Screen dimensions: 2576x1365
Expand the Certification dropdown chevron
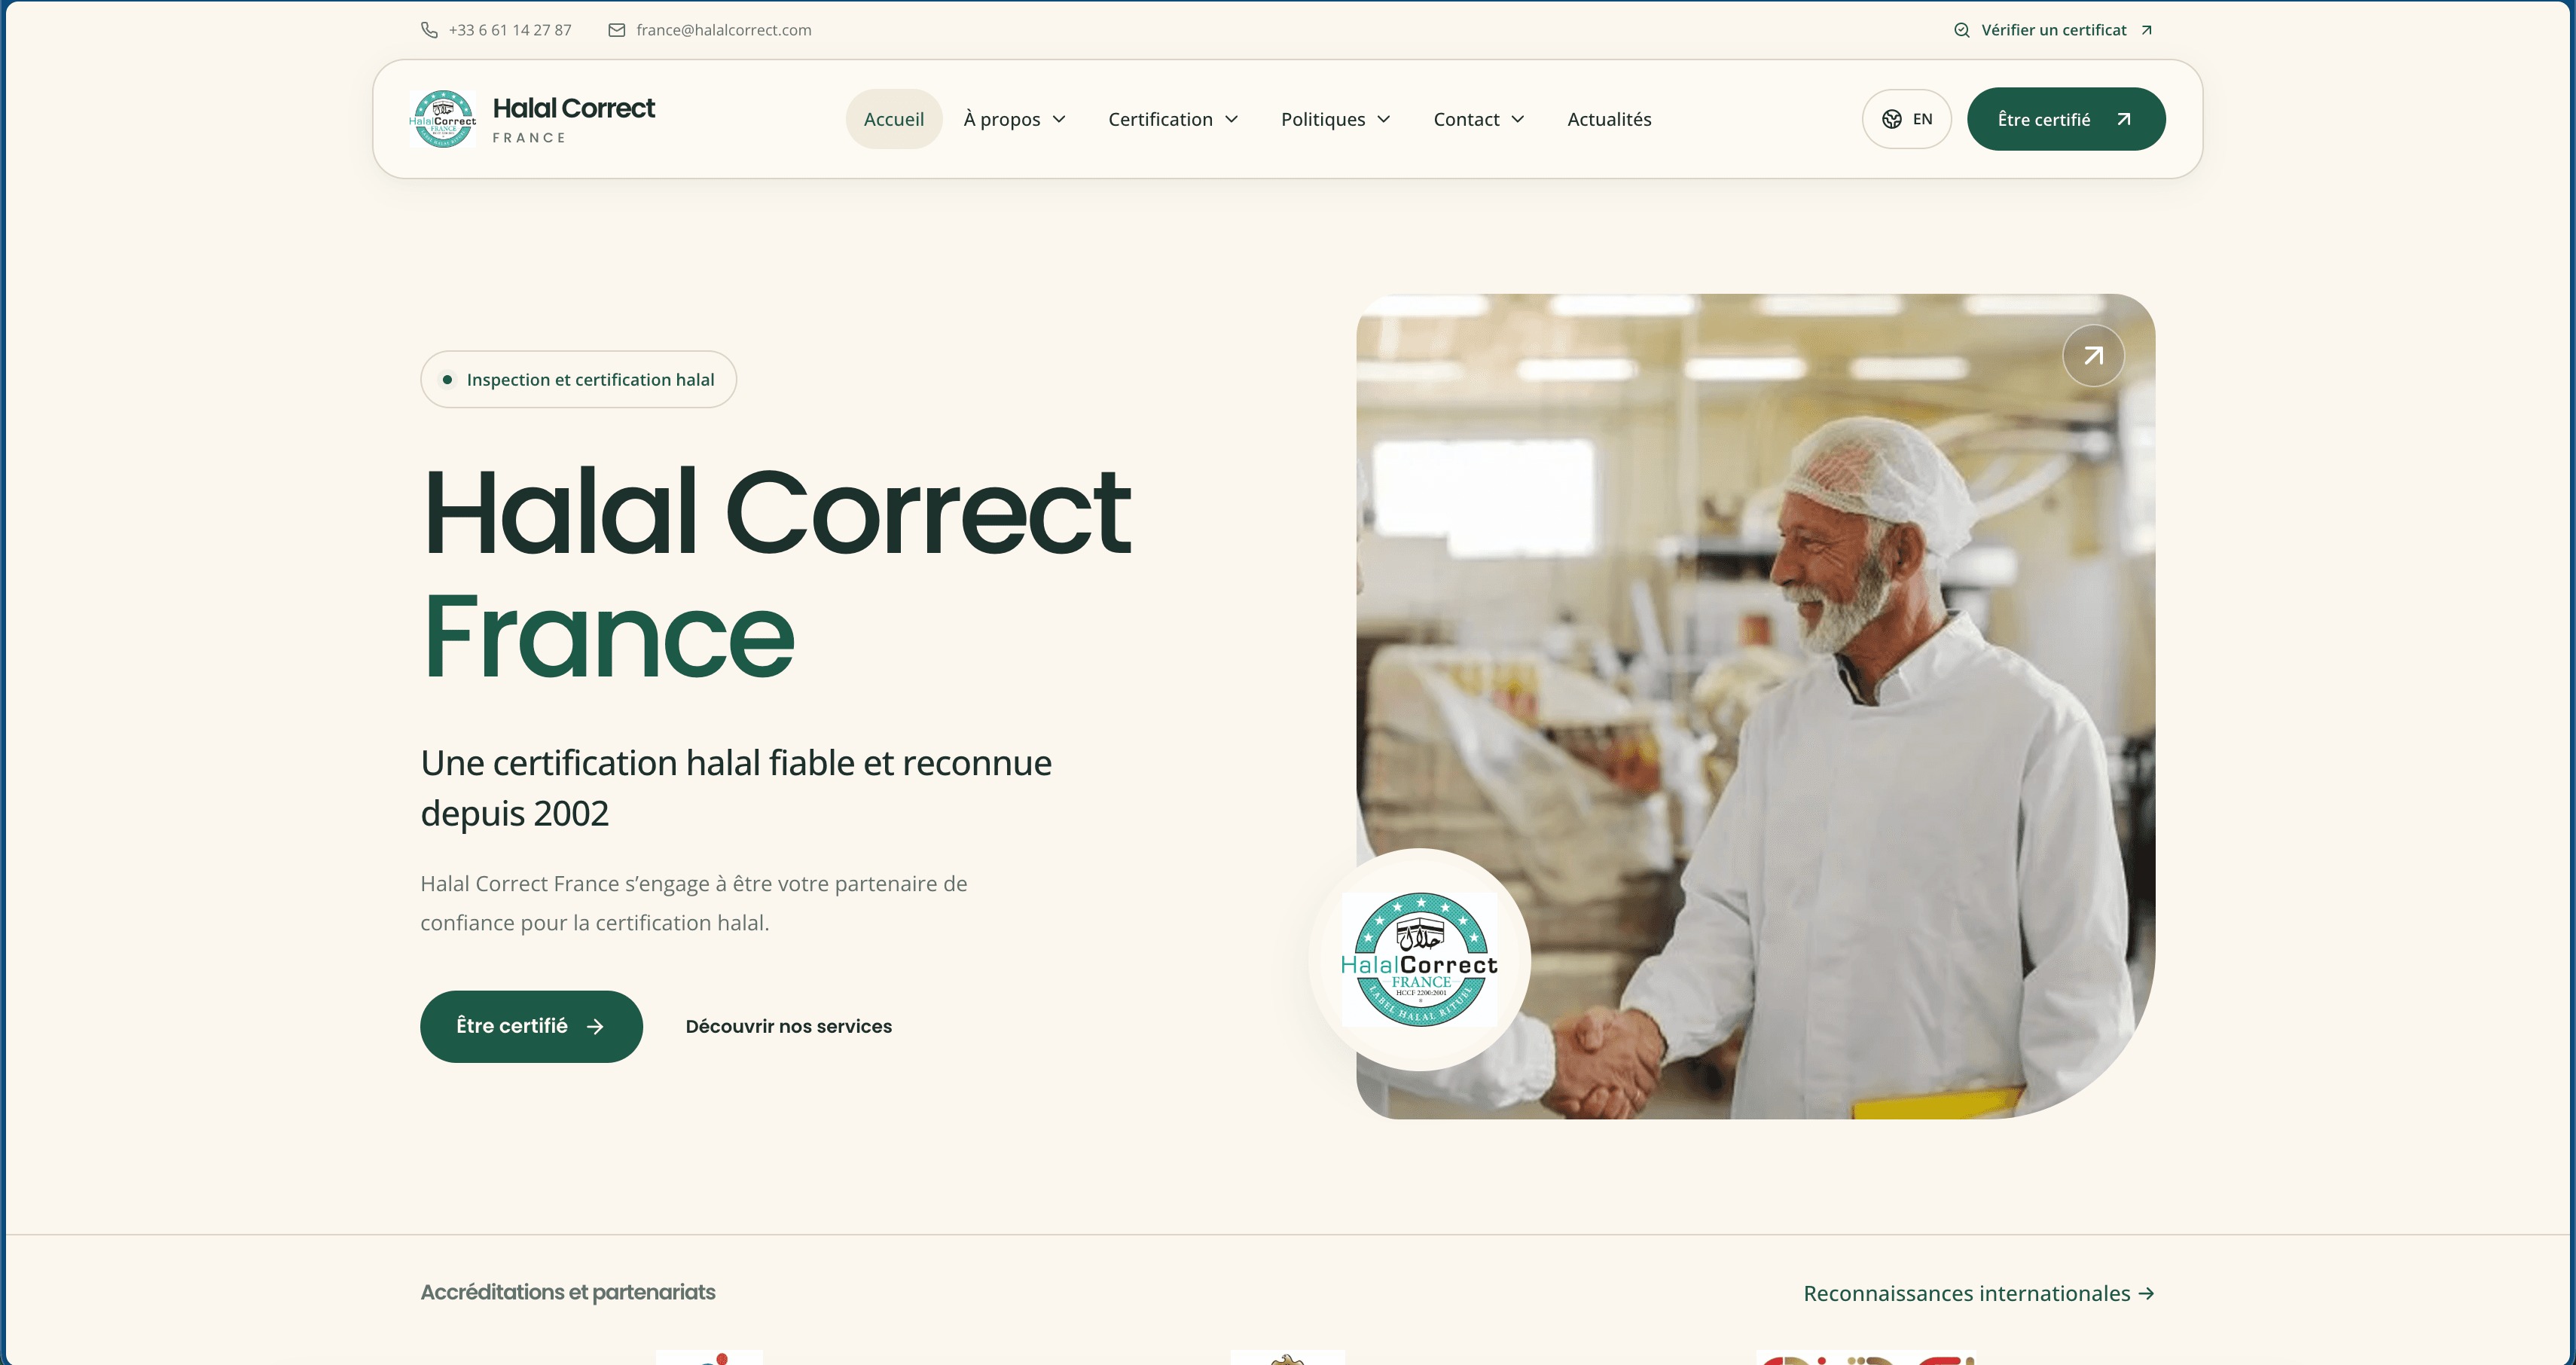pos(1231,119)
